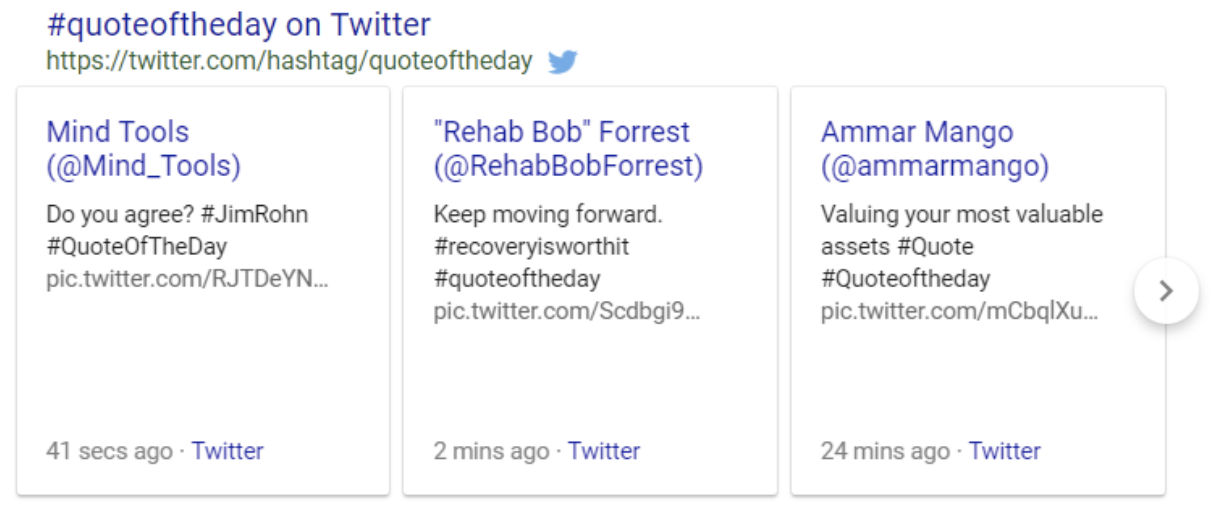Screen dimensions: 1218x528
Task: Click the 2 mins ago timestamp
Action: pyautogui.click(x=491, y=451)
